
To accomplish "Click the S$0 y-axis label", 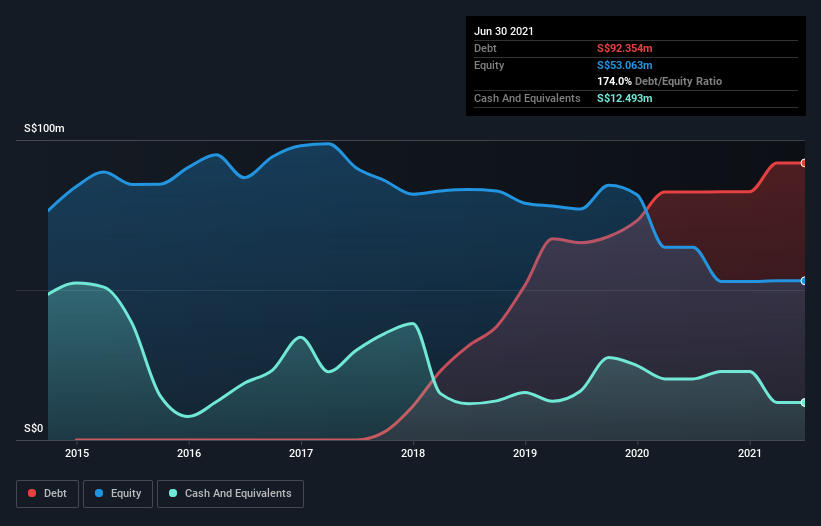I will (34, 429).
